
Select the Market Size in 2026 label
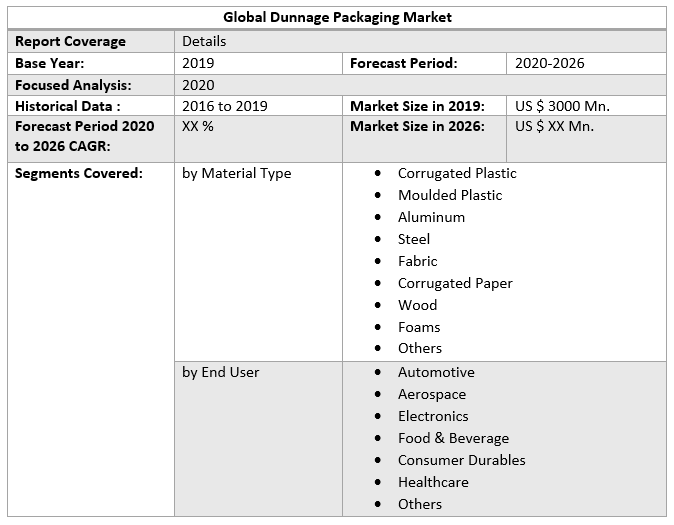click(x=417, y=126)
